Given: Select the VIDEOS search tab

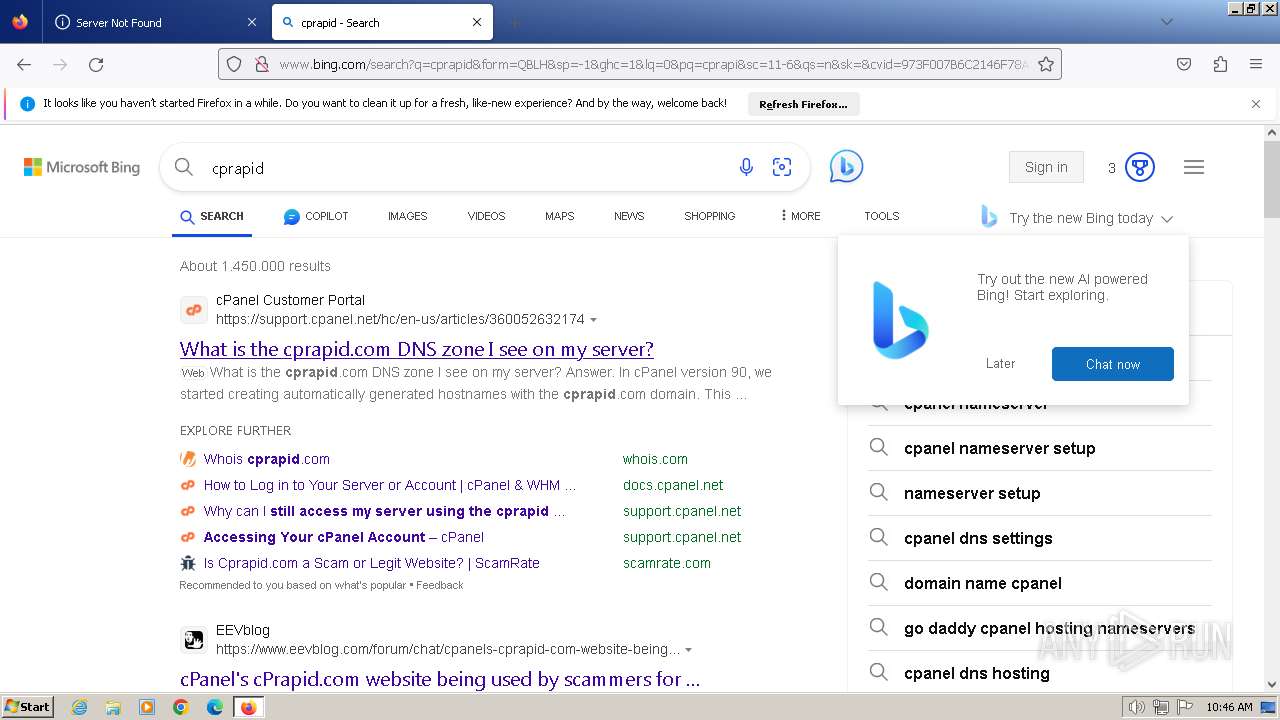Looking at the screenshot, I should (486, 216).
